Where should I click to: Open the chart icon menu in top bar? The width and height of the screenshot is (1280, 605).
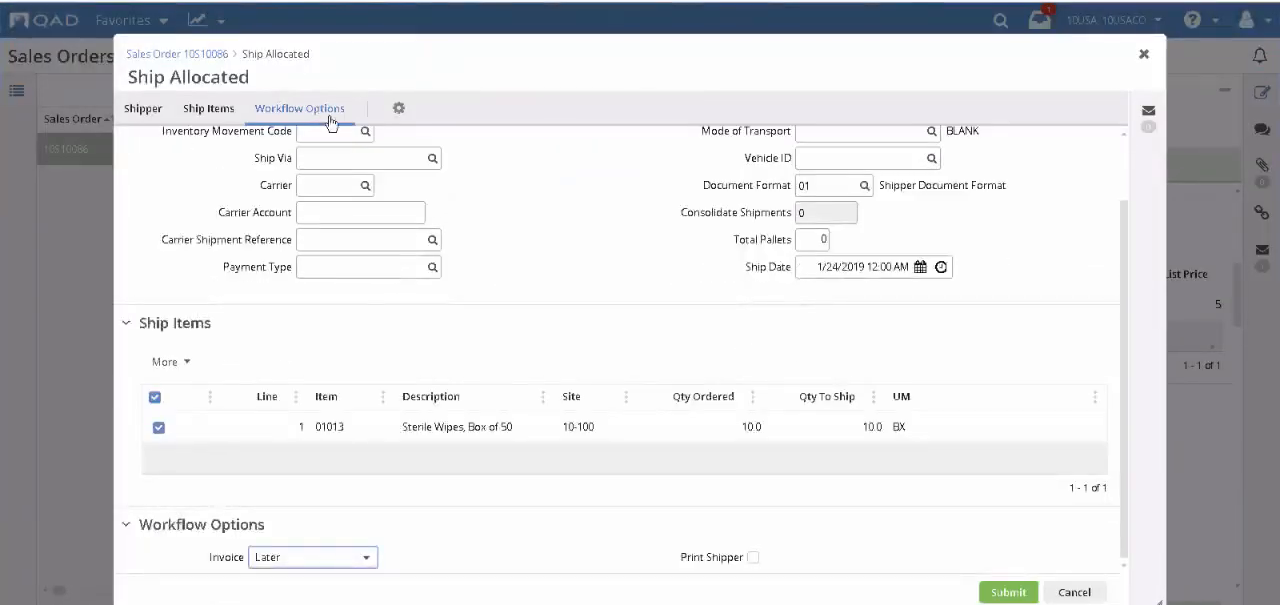coord(205,20)
